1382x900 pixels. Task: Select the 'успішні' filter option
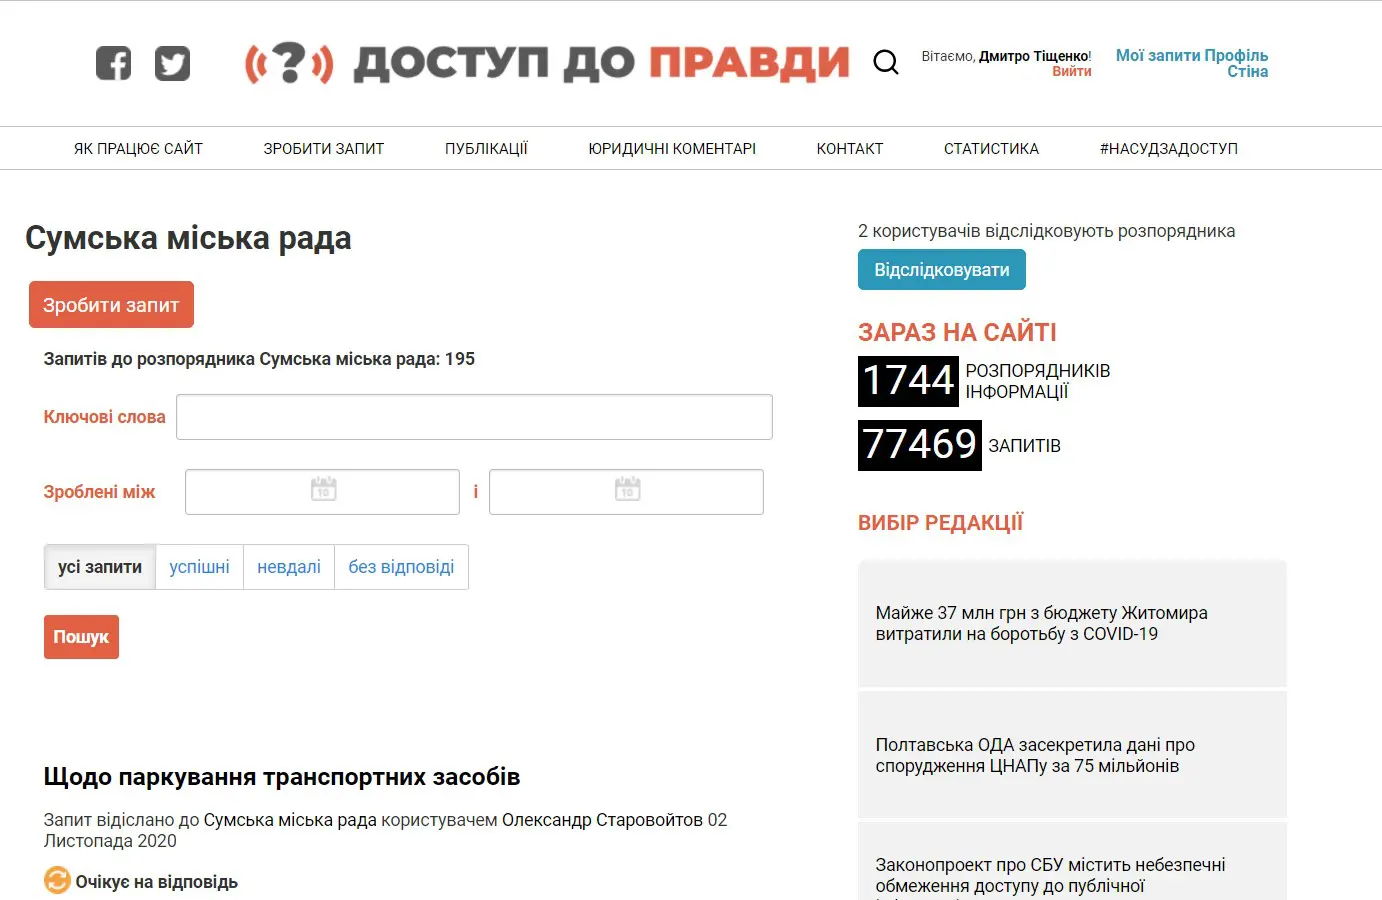click(199, 566)
